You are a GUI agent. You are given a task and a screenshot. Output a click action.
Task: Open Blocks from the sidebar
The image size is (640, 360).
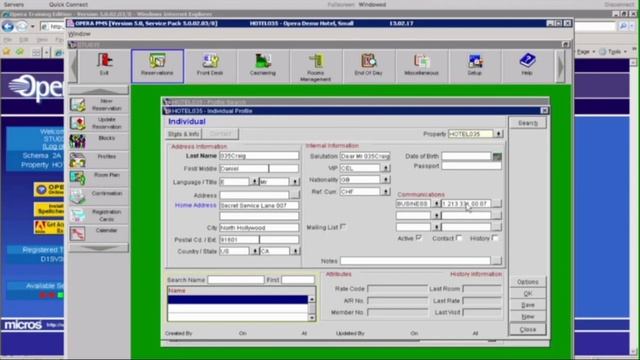pos(98,142)
